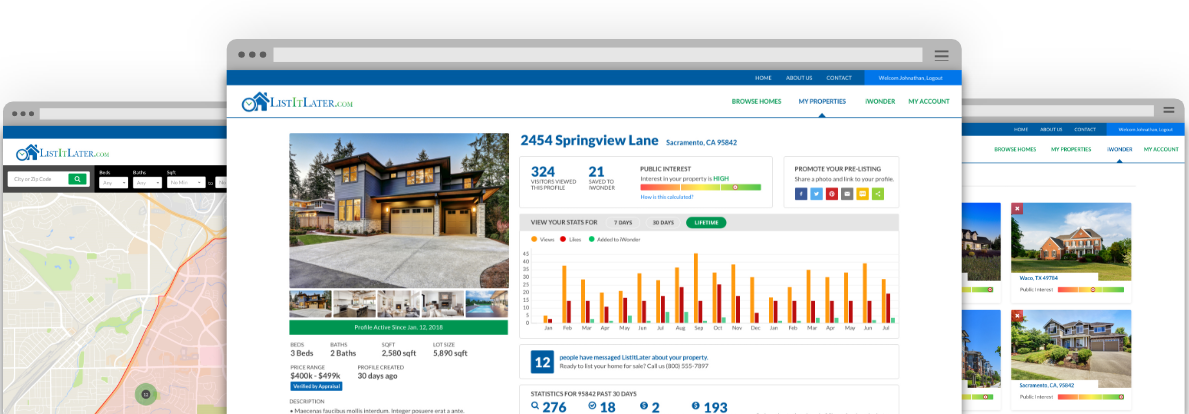Image resolution: width=1189 pixels, height=414 pixels.
Task: Click 'How is this calculated?' link
Action: (667, 197)
